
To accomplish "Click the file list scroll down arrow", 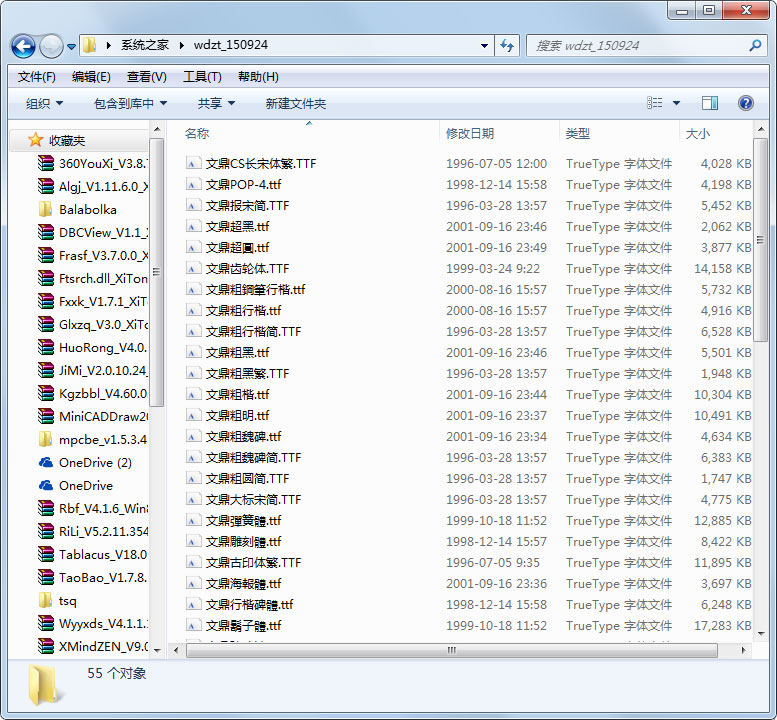I will pyautogui.click(x=760, y=633).
